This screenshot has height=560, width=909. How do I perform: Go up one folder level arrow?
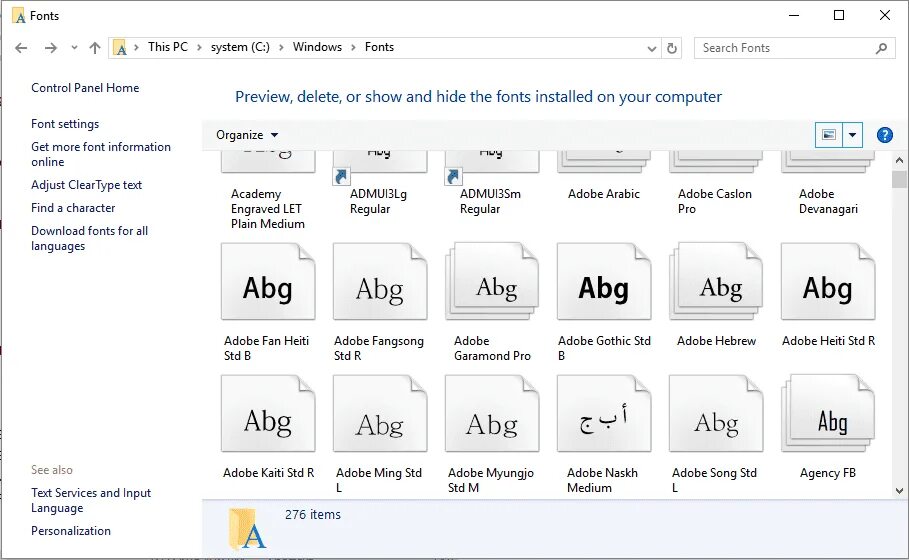pyautogui.click(x=95, y=48)
